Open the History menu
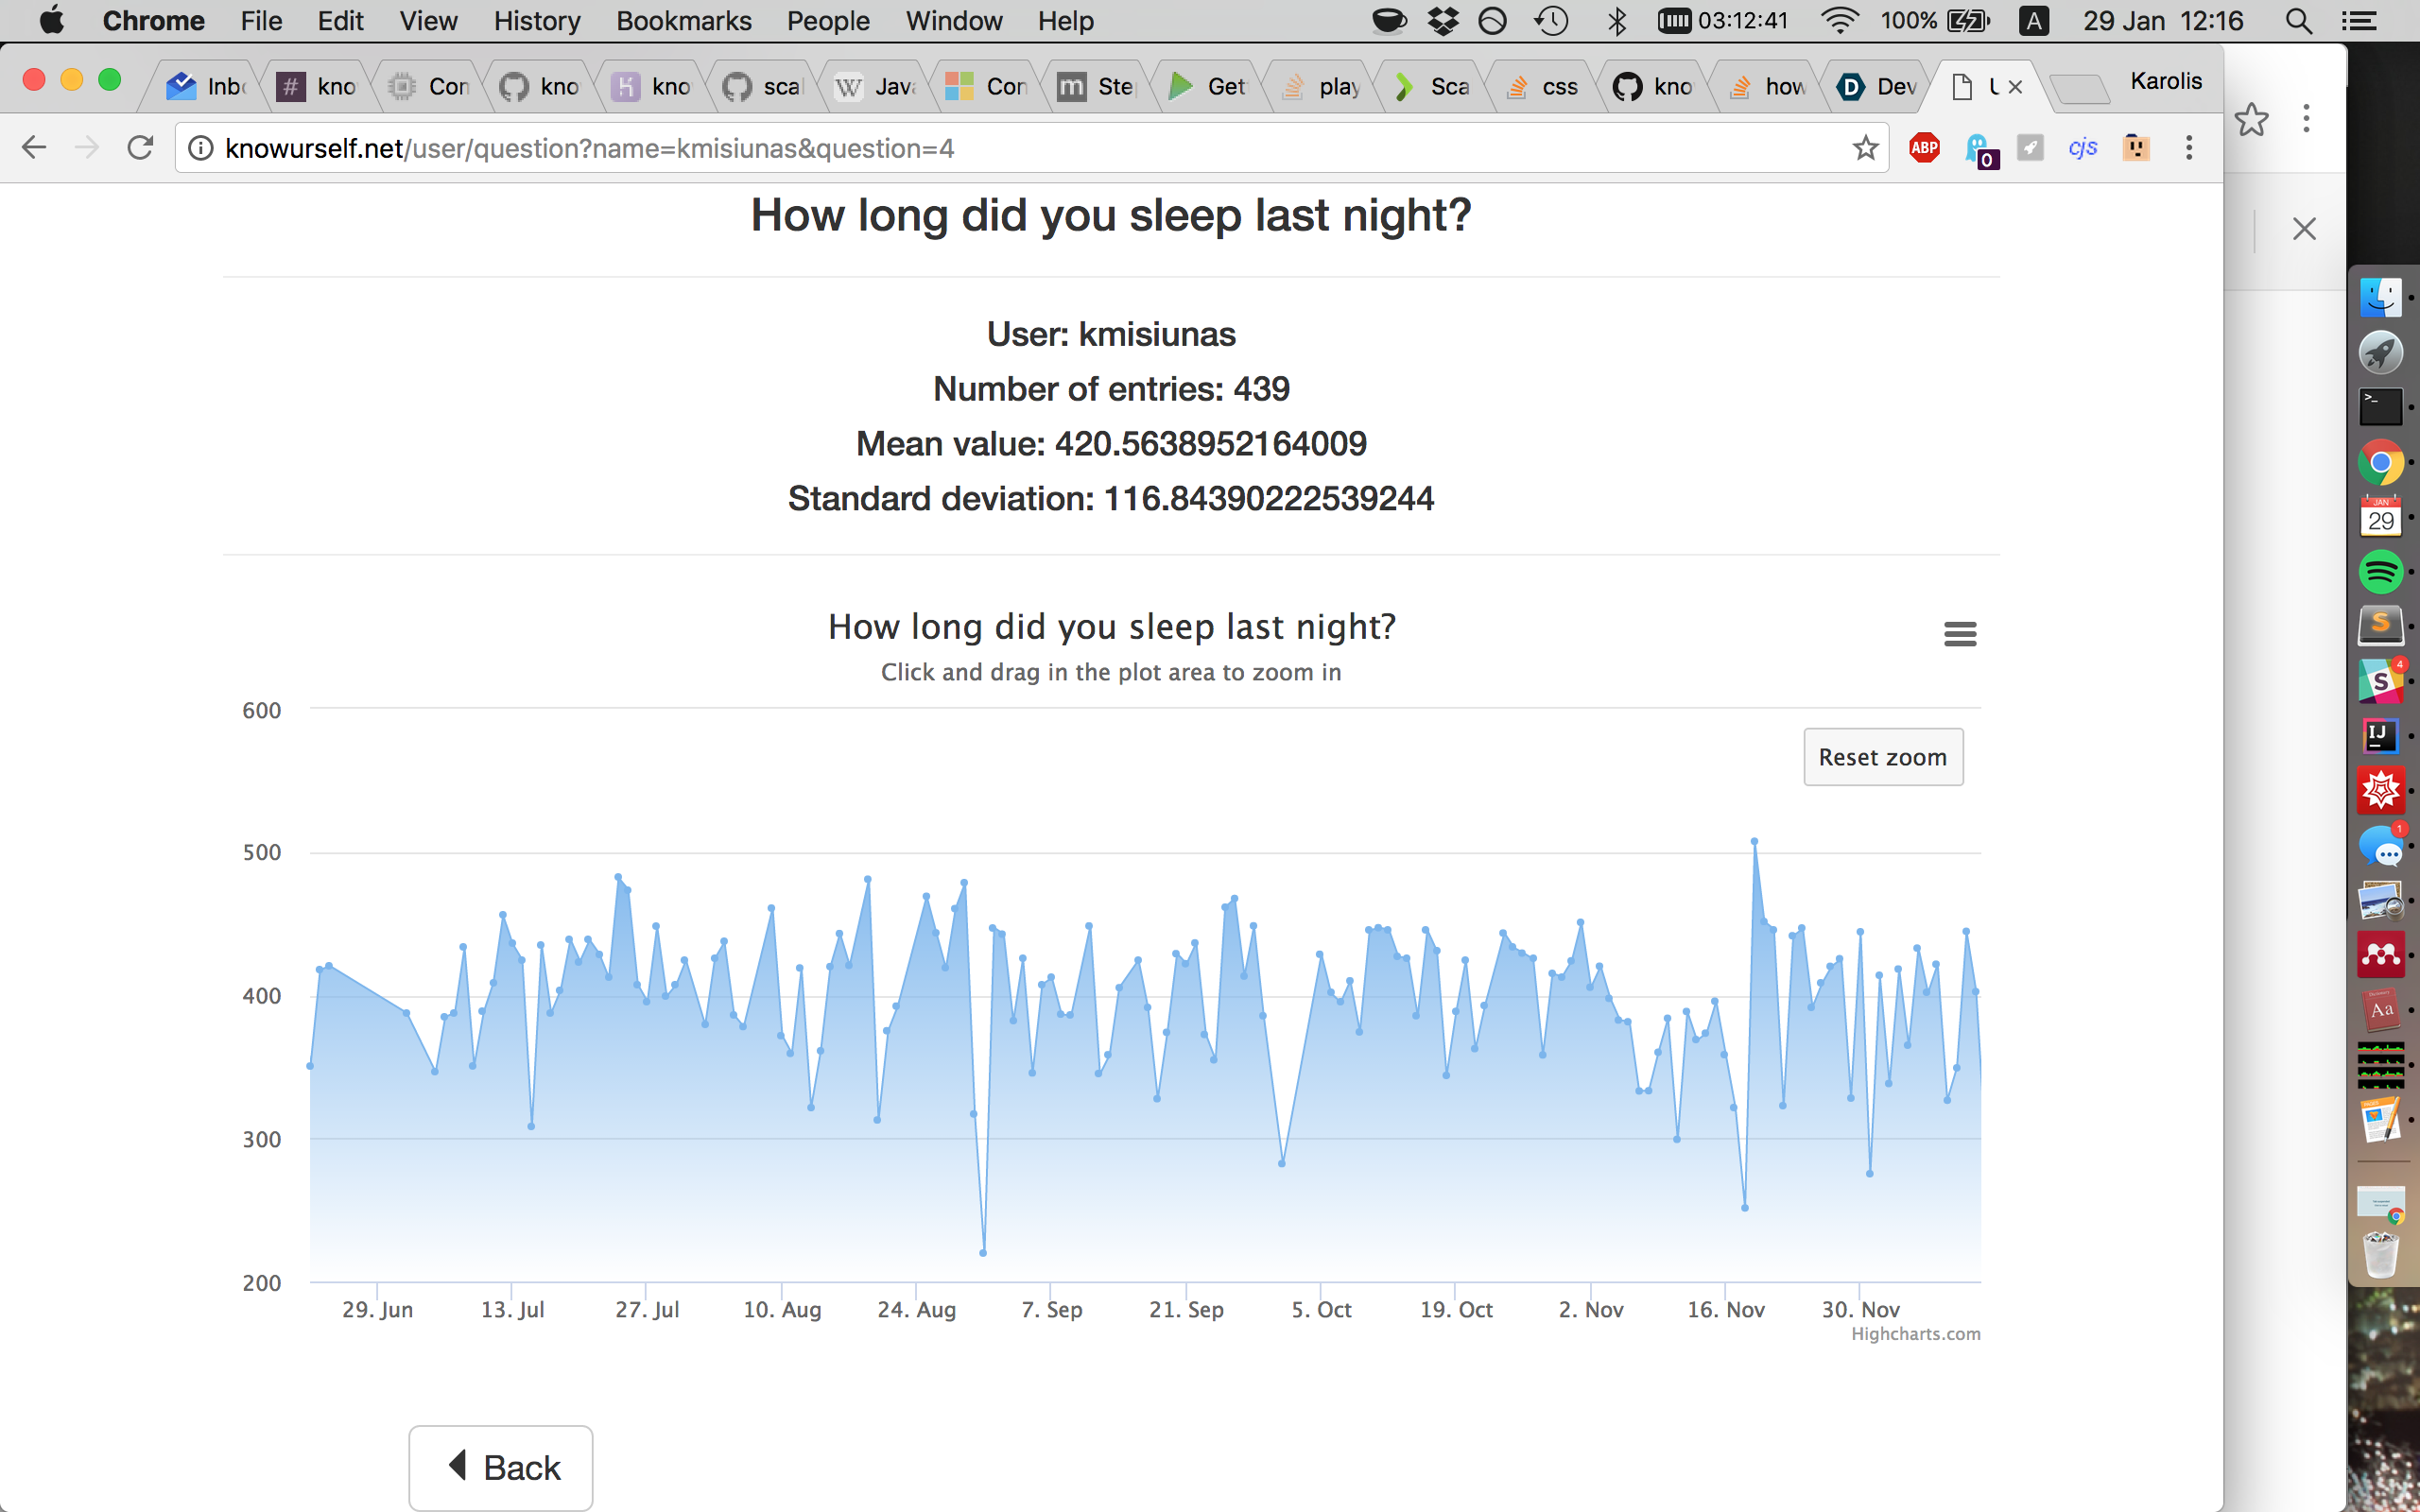 click(536, 21)
